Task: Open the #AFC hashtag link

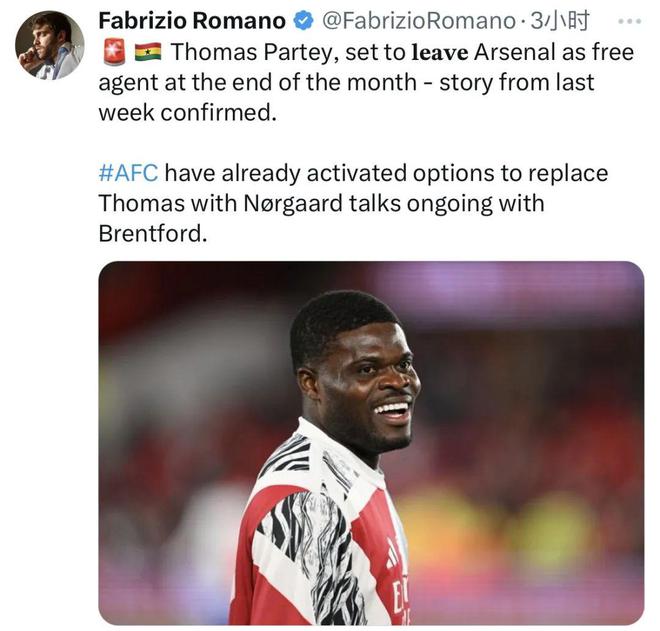Action: [x=128, y=173]
